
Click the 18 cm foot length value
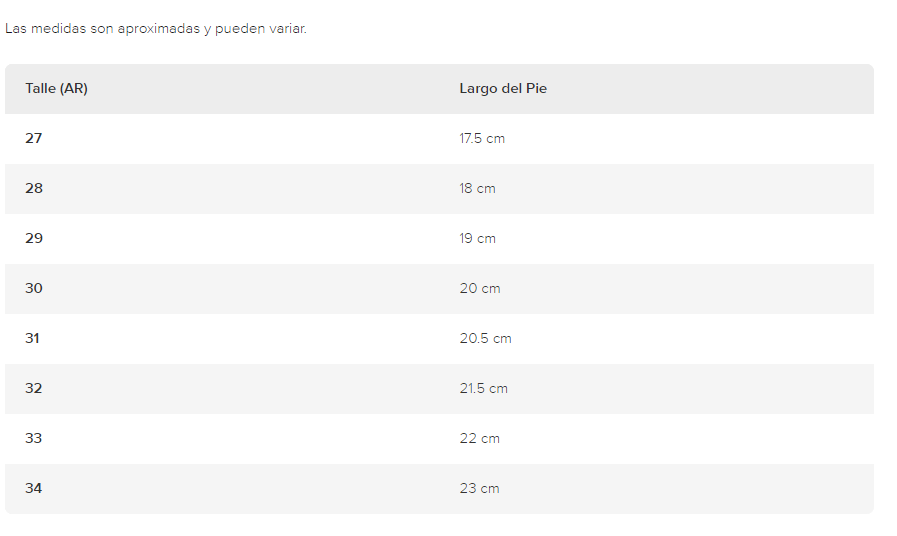[477, 188]
